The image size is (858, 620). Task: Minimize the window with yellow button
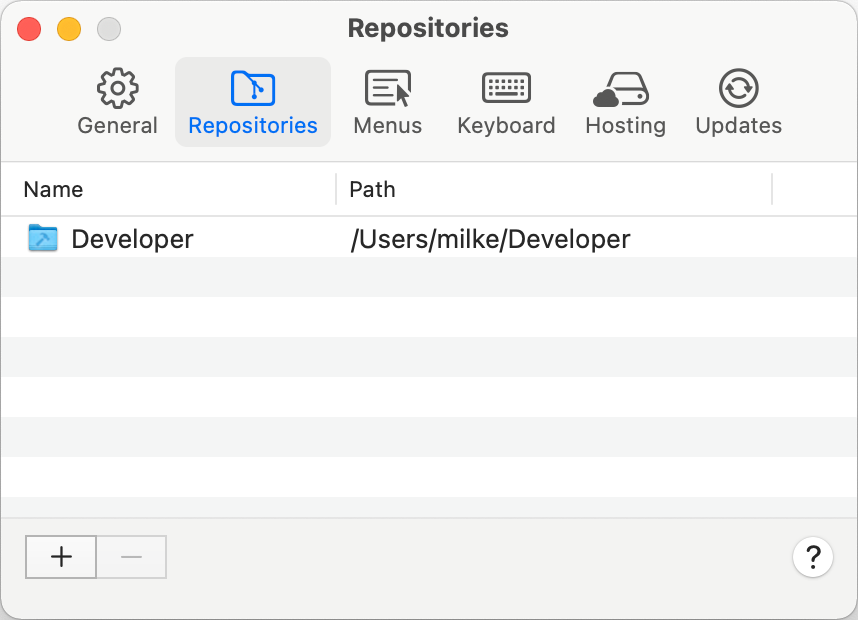pyautogui.click(x=69, y=29)
